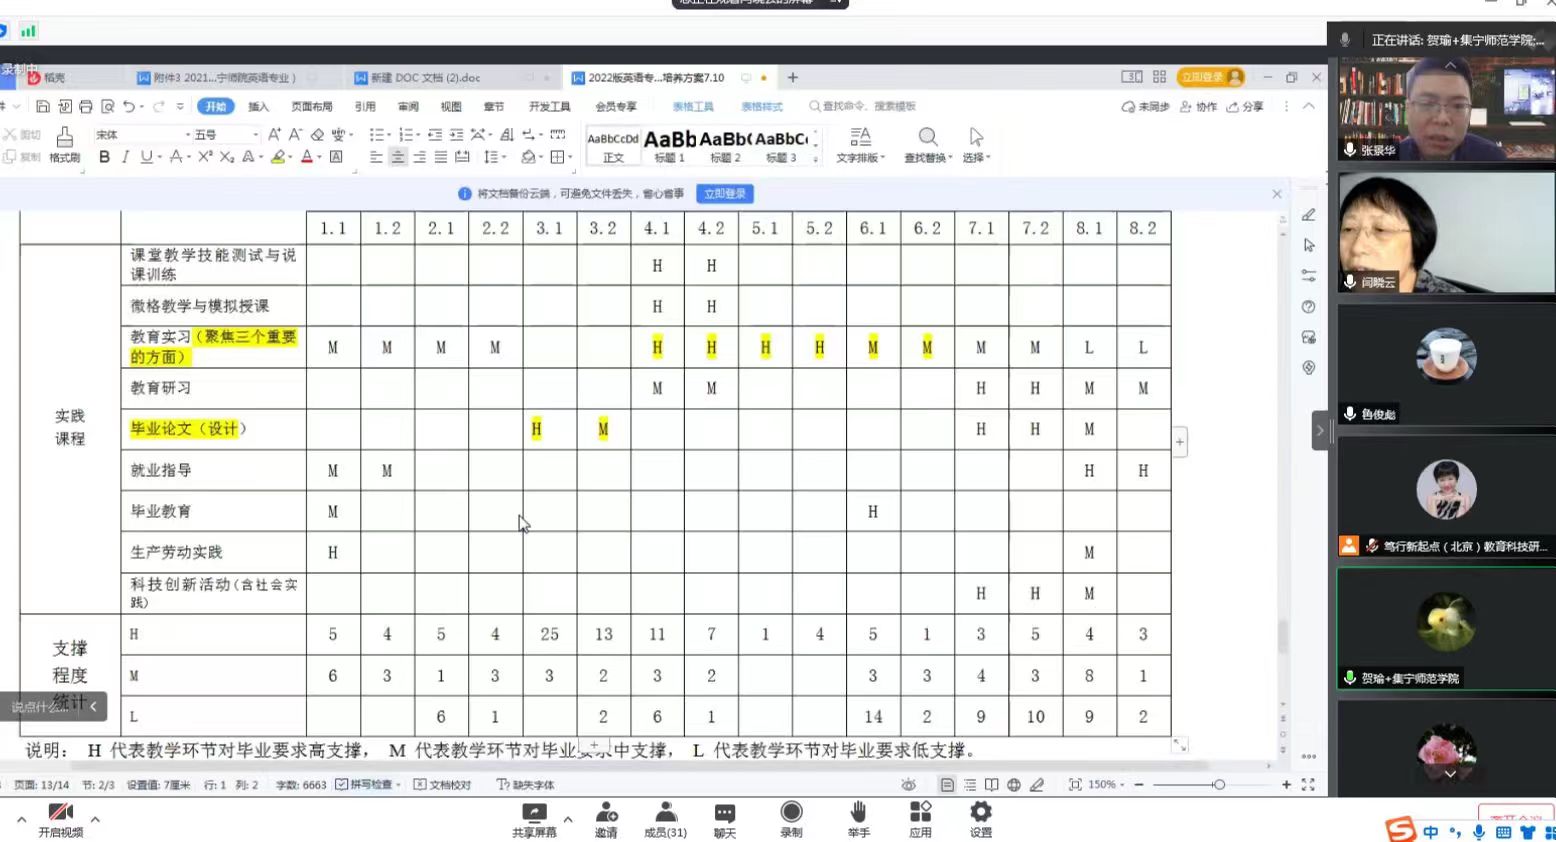This screenshot has width=1556, height=842.
Task: Apply the 标题 1 heading style
Action: (669, 145)
